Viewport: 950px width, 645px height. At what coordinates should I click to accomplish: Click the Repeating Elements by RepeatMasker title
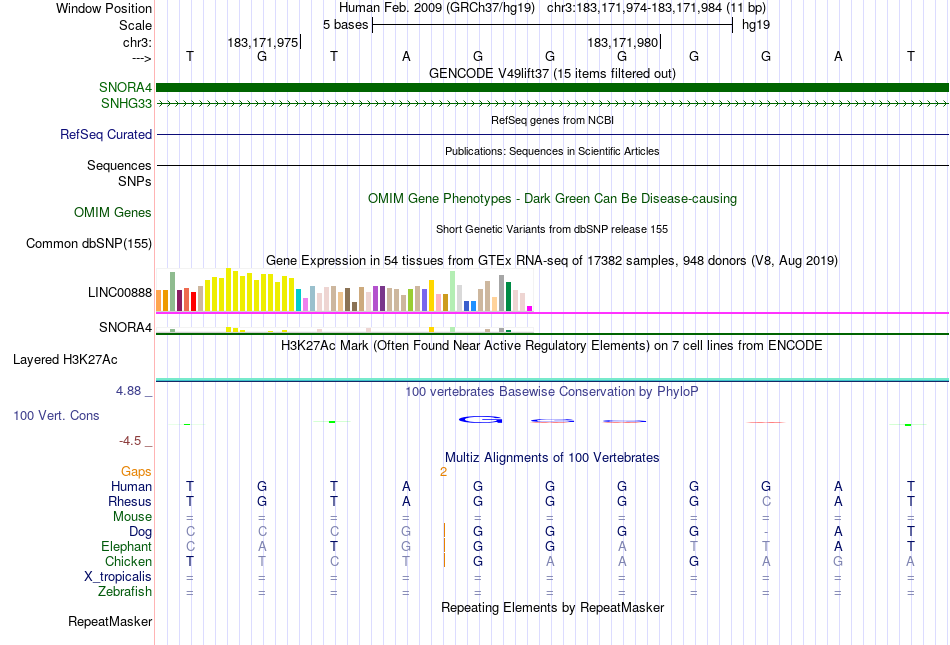[x=552, y=607]
